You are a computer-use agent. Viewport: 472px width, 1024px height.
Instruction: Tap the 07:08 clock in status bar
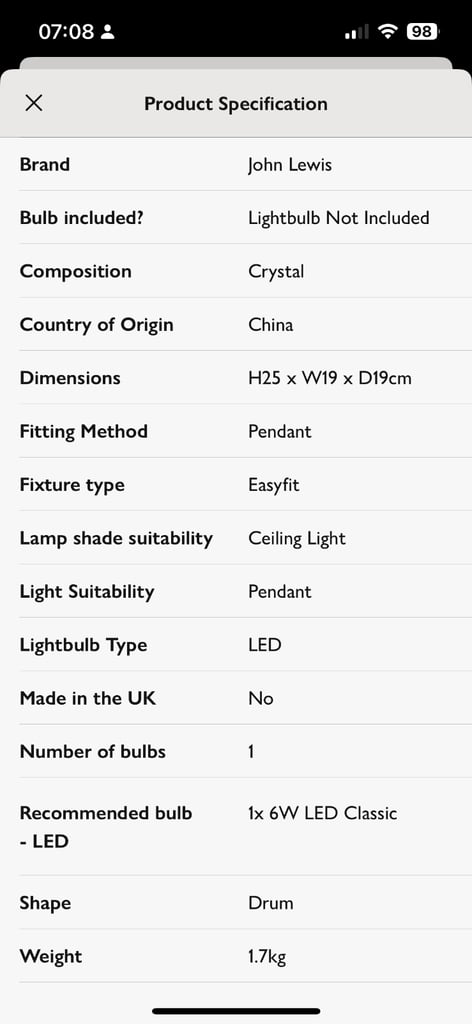point(66,31)
